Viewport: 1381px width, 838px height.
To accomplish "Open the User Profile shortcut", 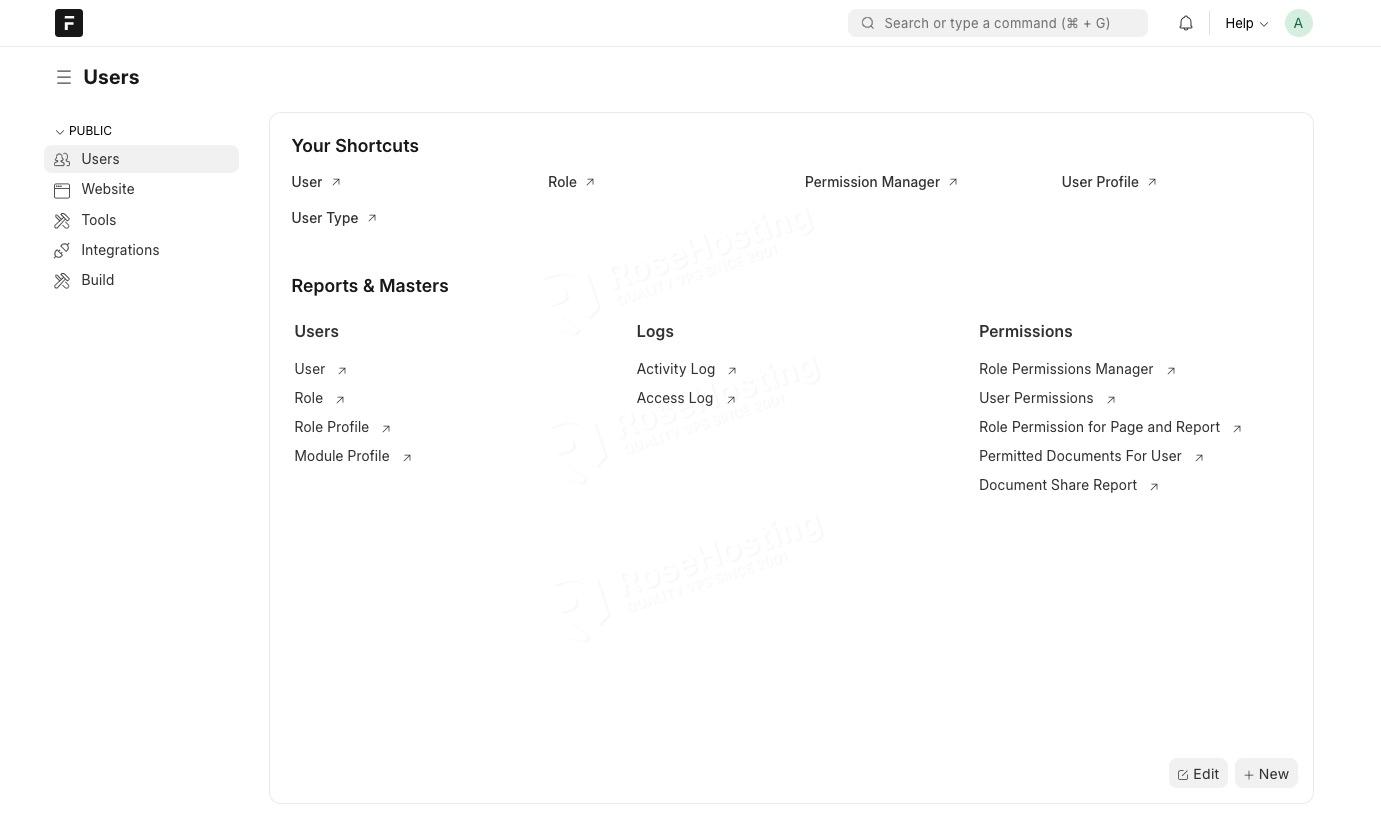I will pos(1099,182).
